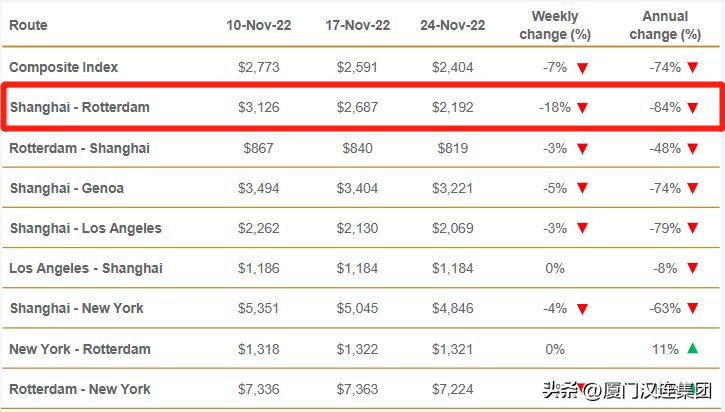Select the Shanghai - Los Angeles route label
725x412 pixels.
(x=85, y=228)
